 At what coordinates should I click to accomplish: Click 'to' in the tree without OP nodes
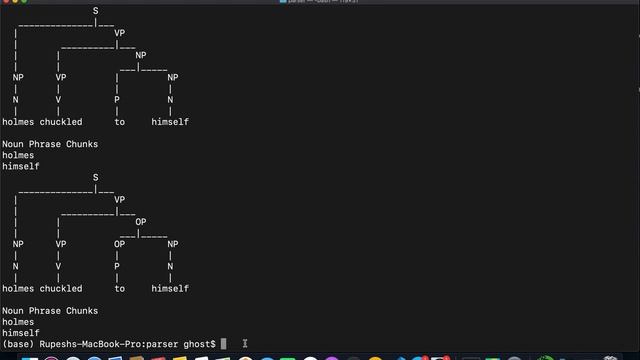click(x=119, y=122)
